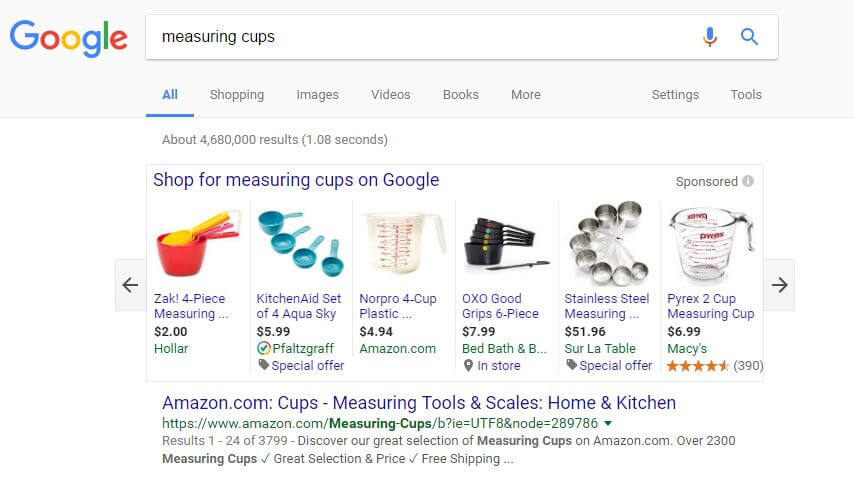Open the More search categories menu
Image resolution: width=855 pixels, height=491 pixels.
(x=526, y=94)
